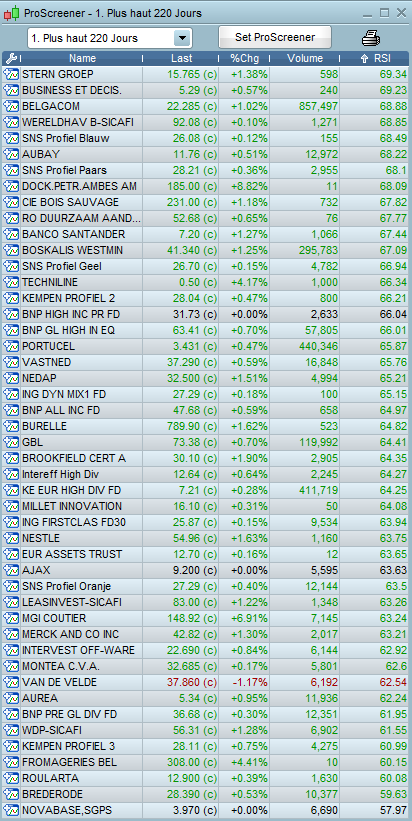Open chart icon for FROMAGERIES BEL
This screenshot has height=821, width=412.
tap(11, 762)
